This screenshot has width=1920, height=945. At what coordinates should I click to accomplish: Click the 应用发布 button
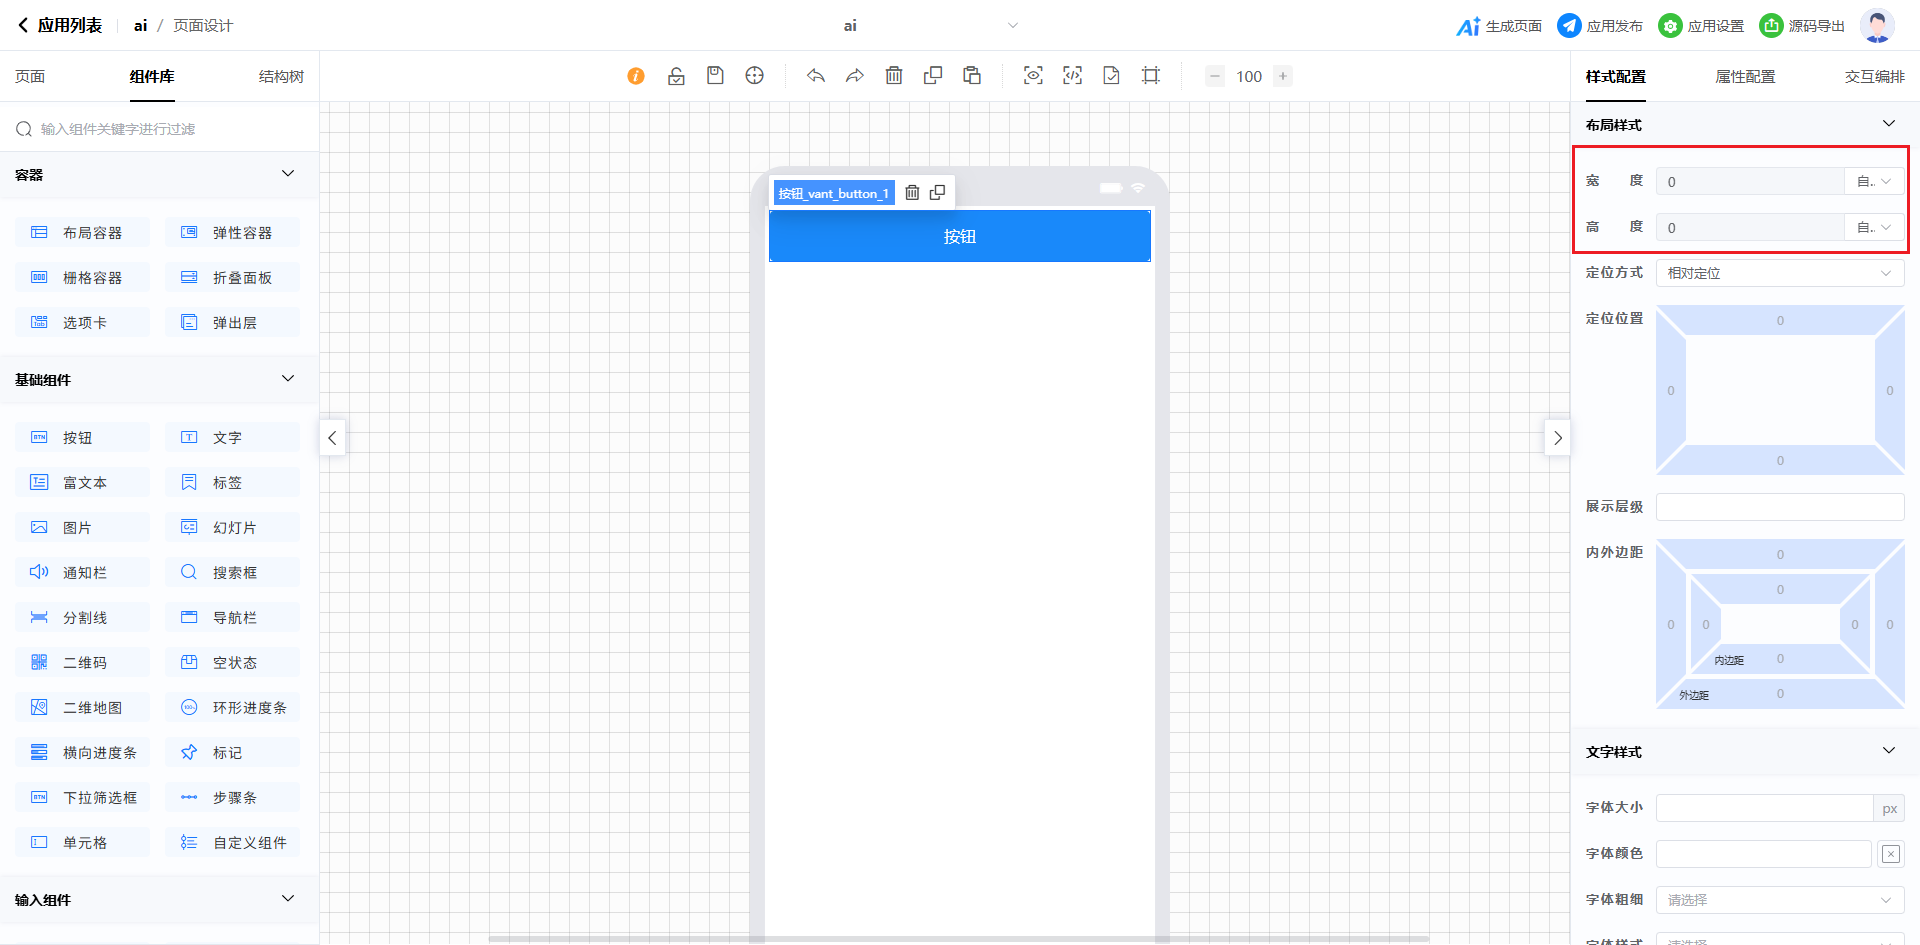(x=1600, y=26)
